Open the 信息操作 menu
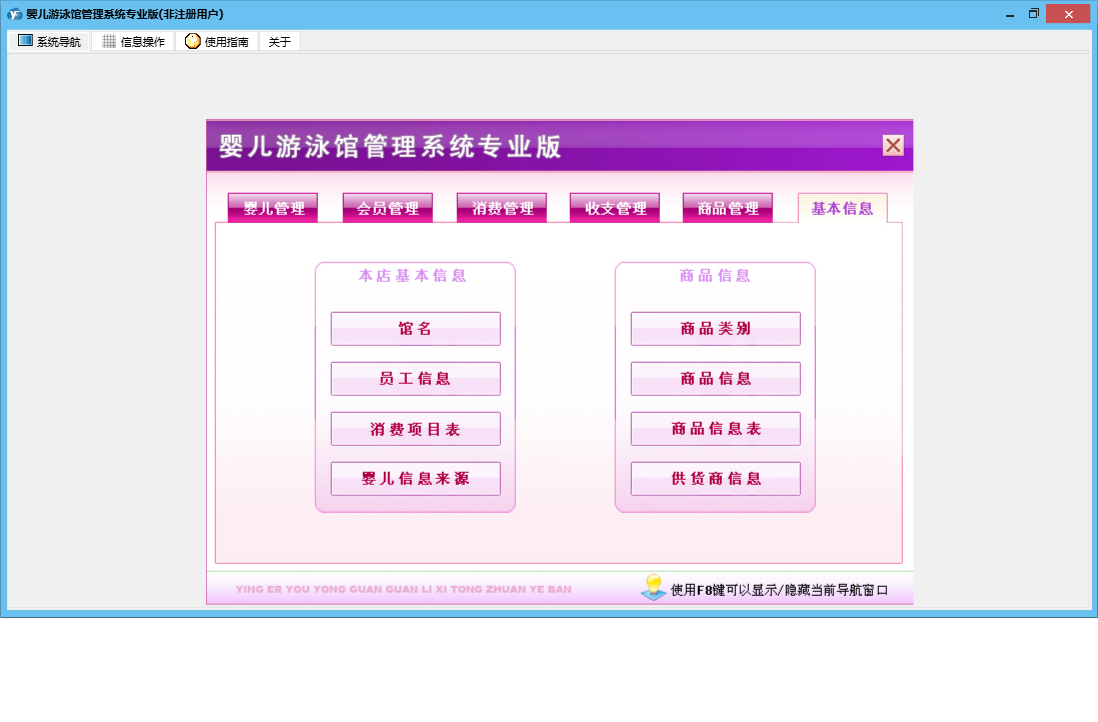Image resolution: width=1098 pixels, height=722 pixels. pyautogui.click(x=133, y=41)
